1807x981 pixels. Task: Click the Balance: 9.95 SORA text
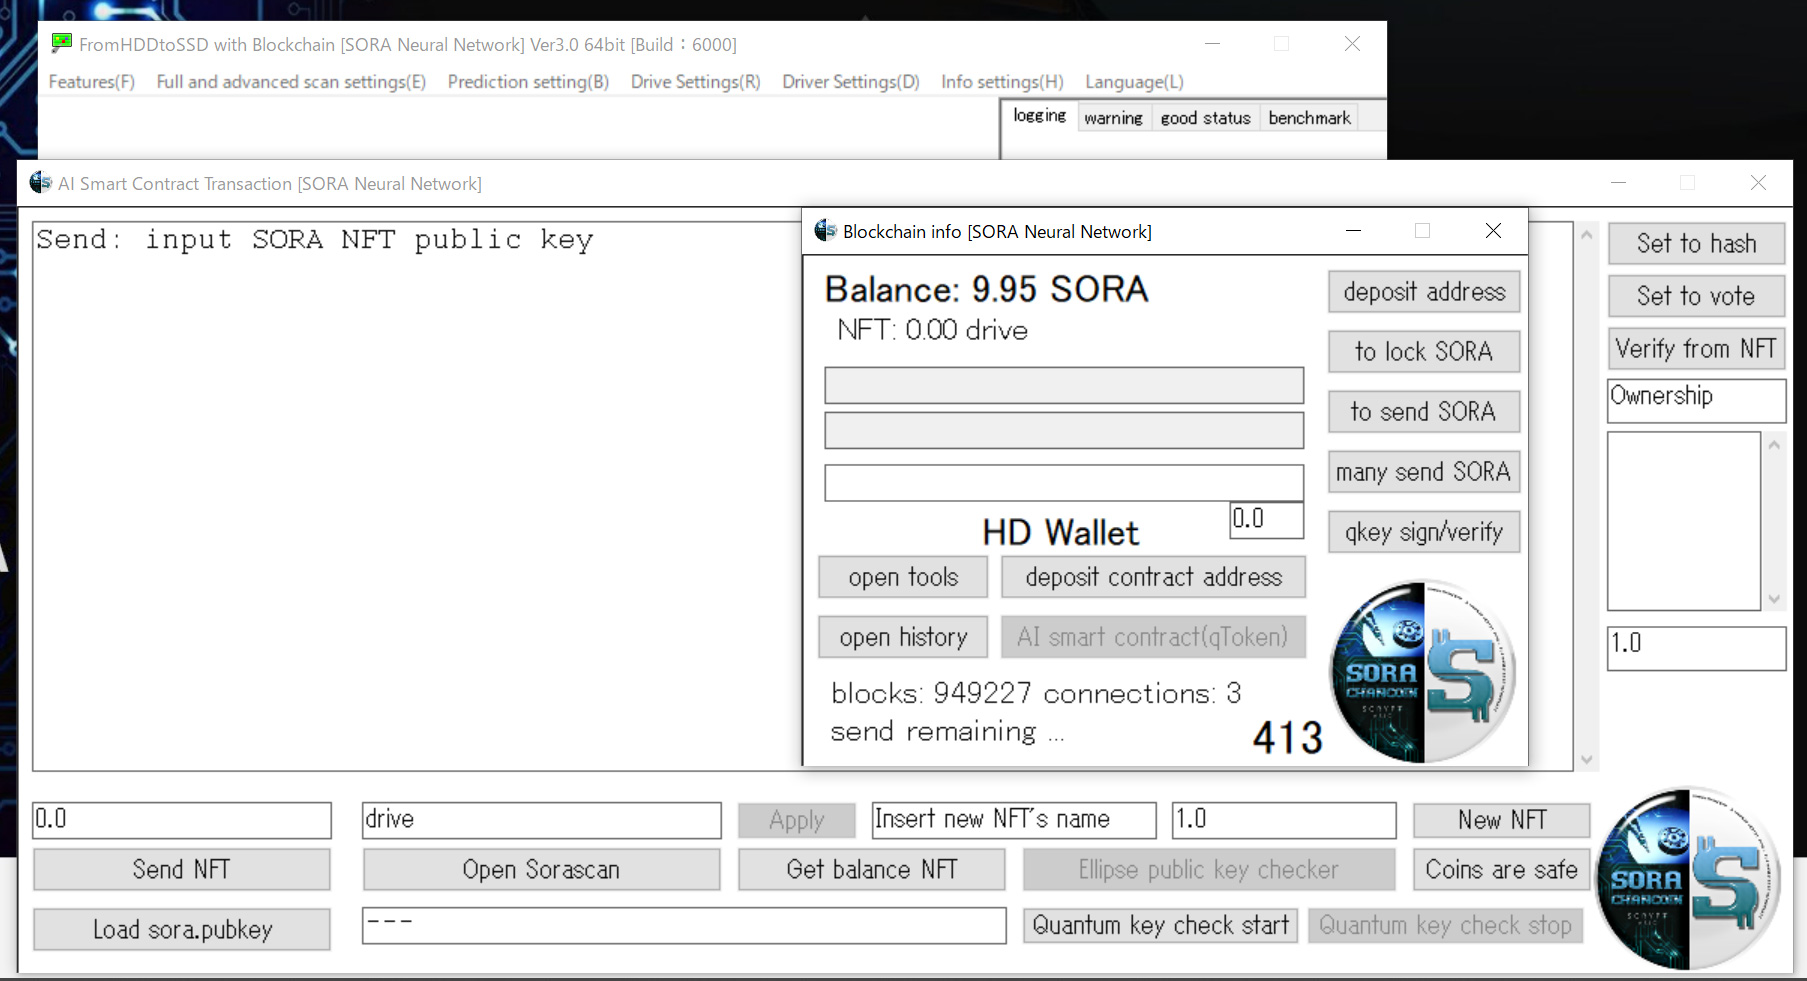tap(986, 290)
